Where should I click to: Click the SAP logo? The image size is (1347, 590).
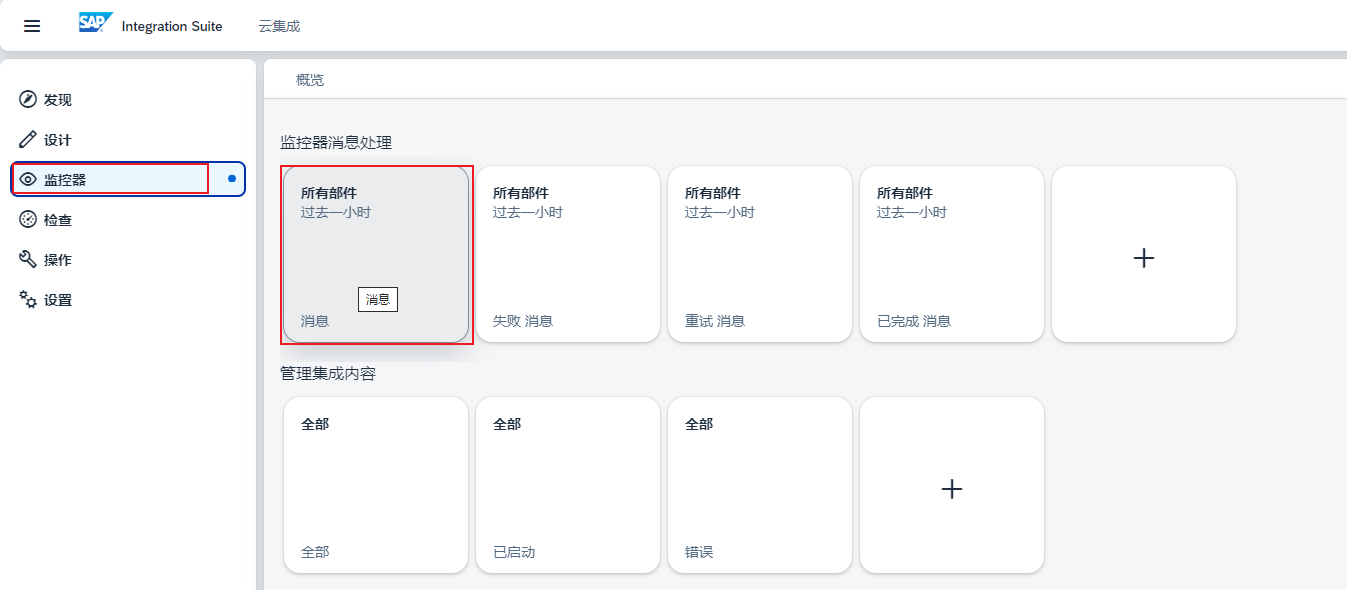(96, 24)
